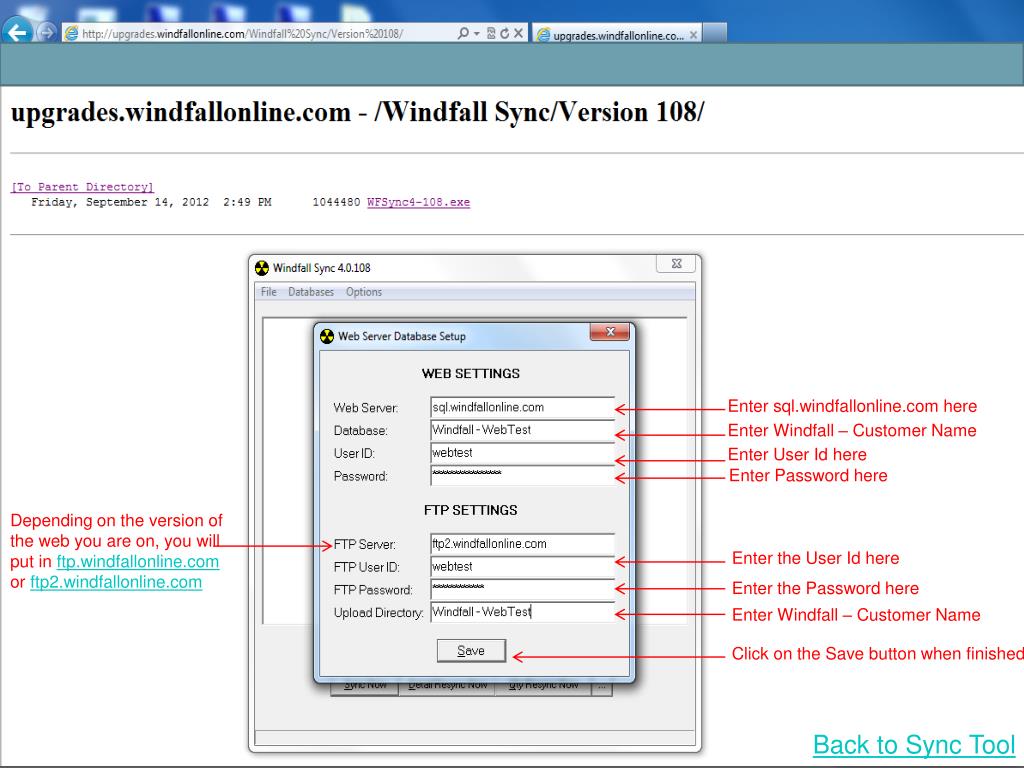The width and height of the screenshot is (1024, 768).
Task: Click the browser address URL field
Action: [x=261, y=33]
